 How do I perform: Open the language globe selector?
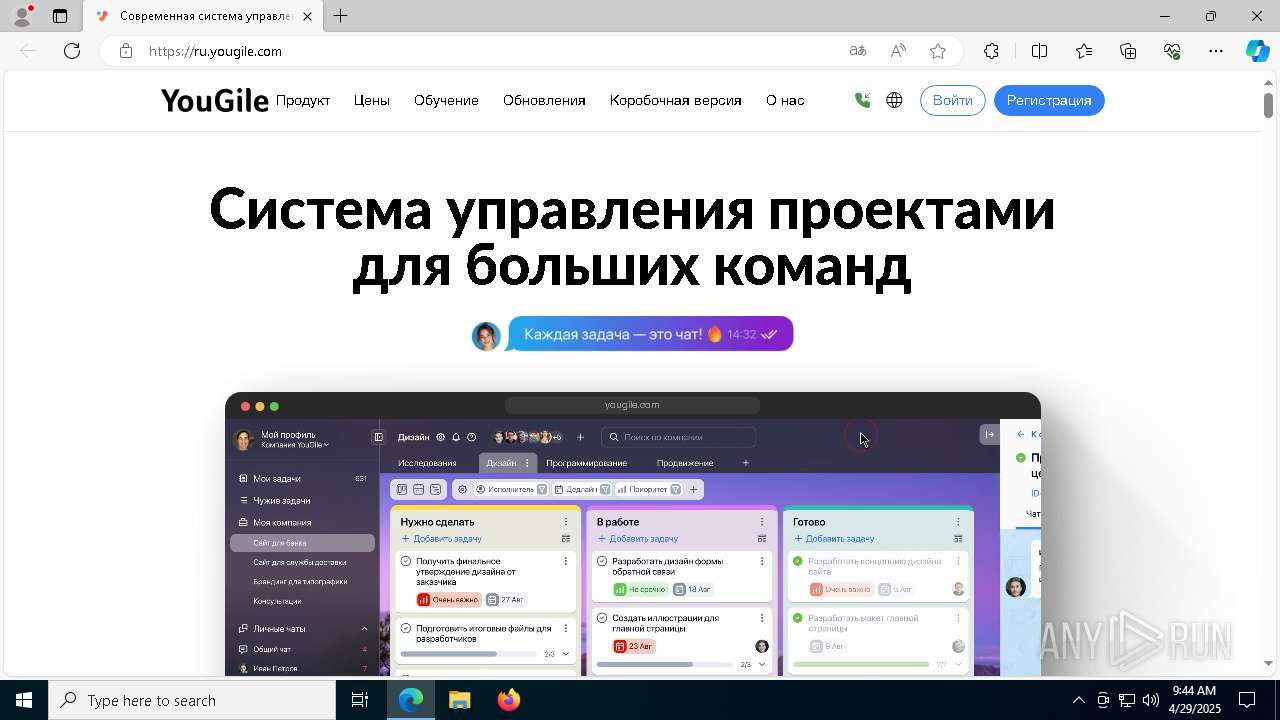pos(894,100)
